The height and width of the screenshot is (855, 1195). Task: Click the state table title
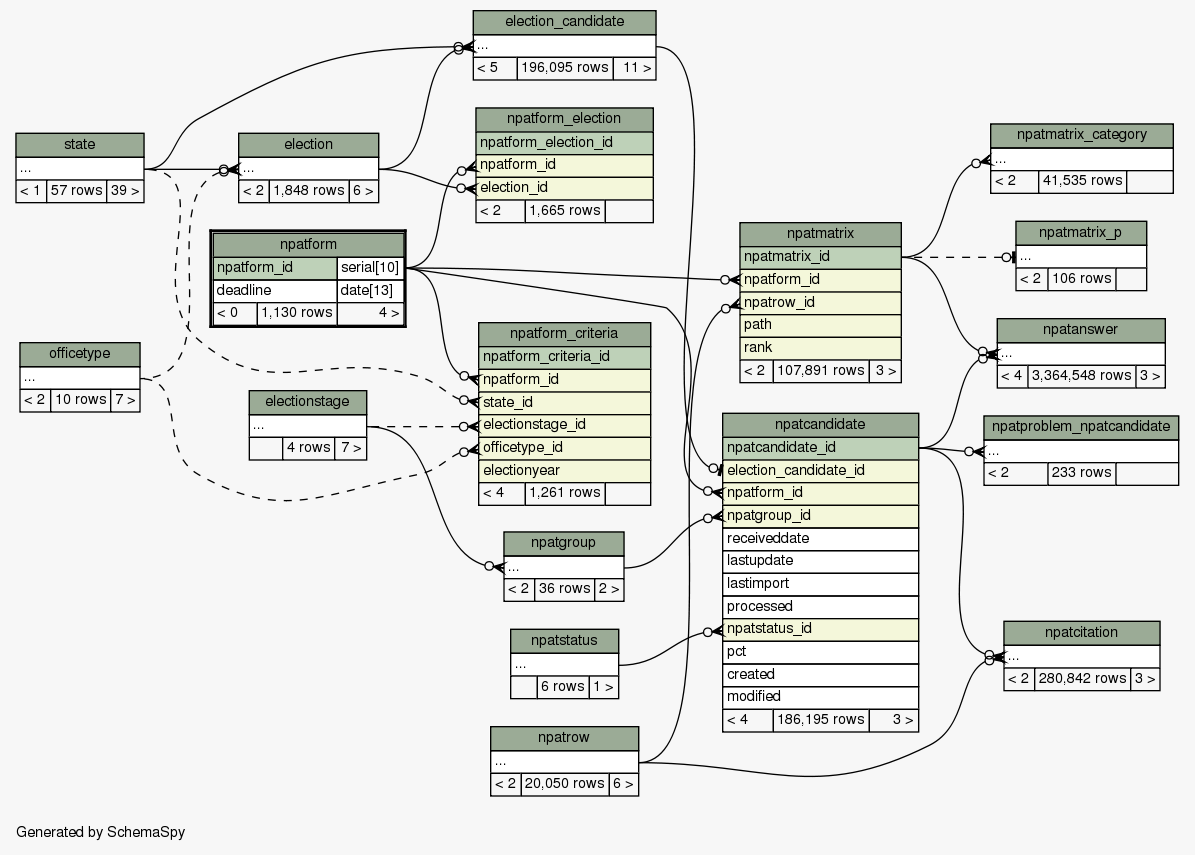80,144
